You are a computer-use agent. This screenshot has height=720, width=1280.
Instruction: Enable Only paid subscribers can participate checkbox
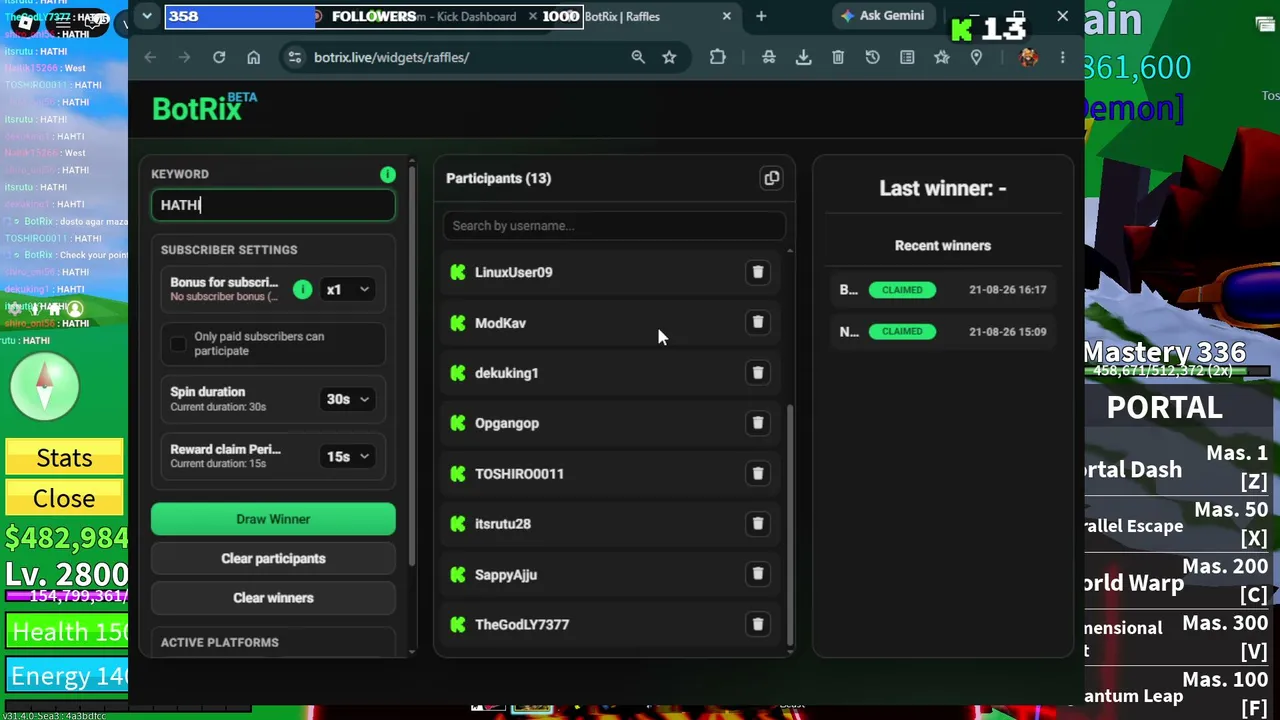pyautogui.click(x=178, y=344)
